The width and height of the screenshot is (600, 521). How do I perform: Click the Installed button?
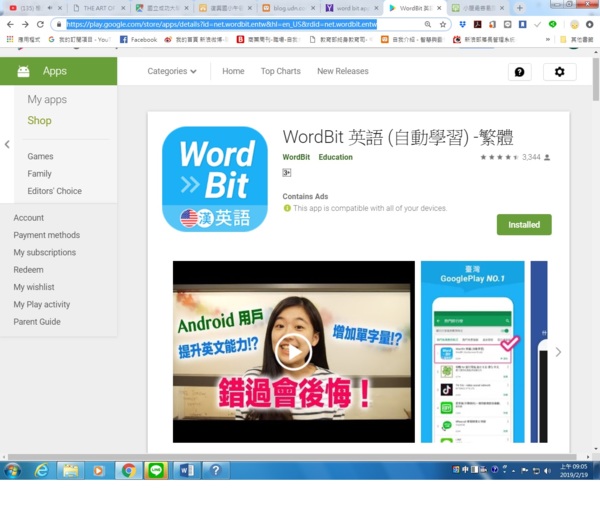click(523, 225)
